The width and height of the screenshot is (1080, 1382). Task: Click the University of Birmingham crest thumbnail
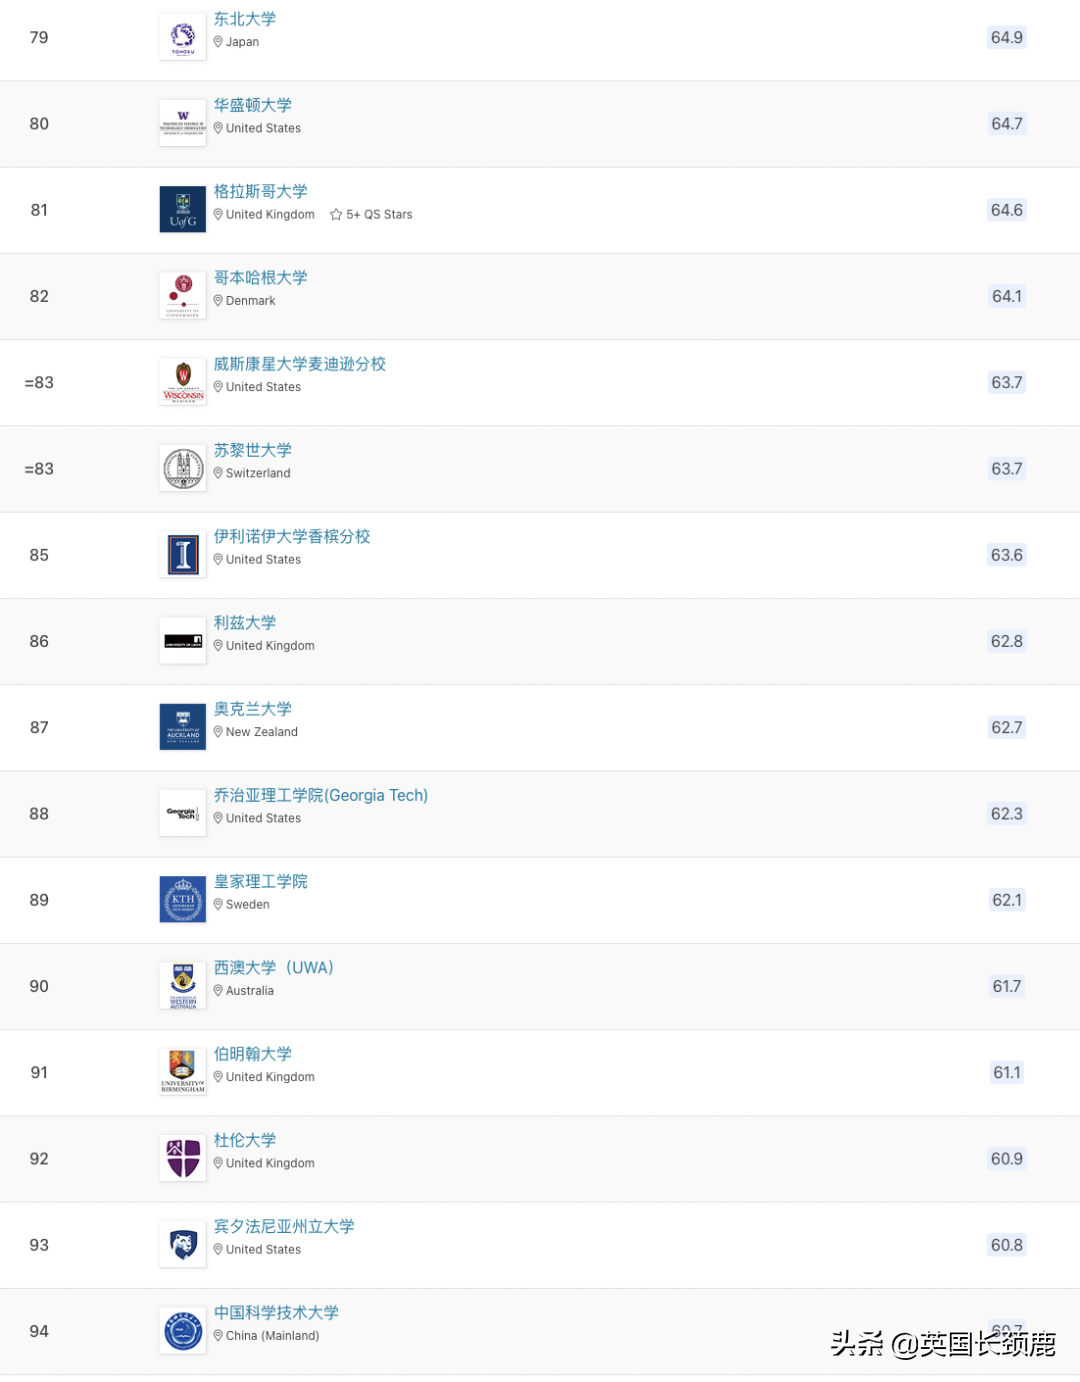183,1073
